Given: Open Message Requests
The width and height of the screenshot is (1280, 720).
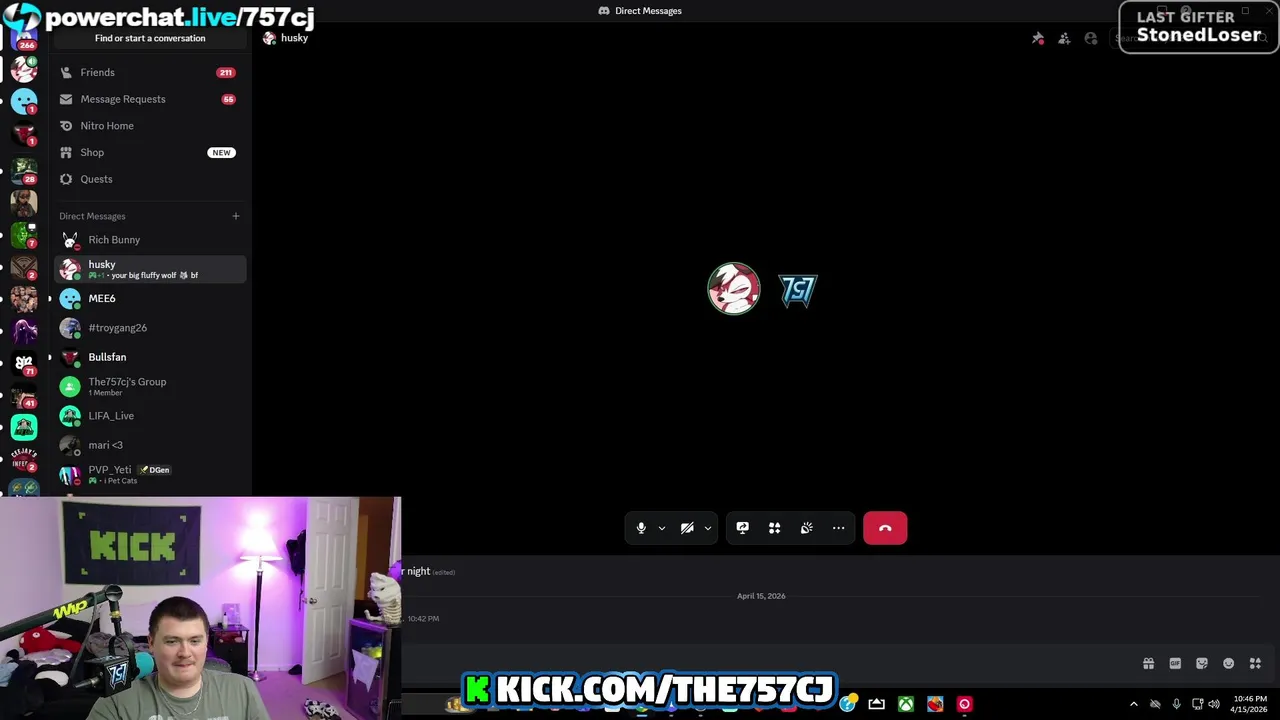Looking at the screenshot, I should pyautogui.click(x=148, y=99).
